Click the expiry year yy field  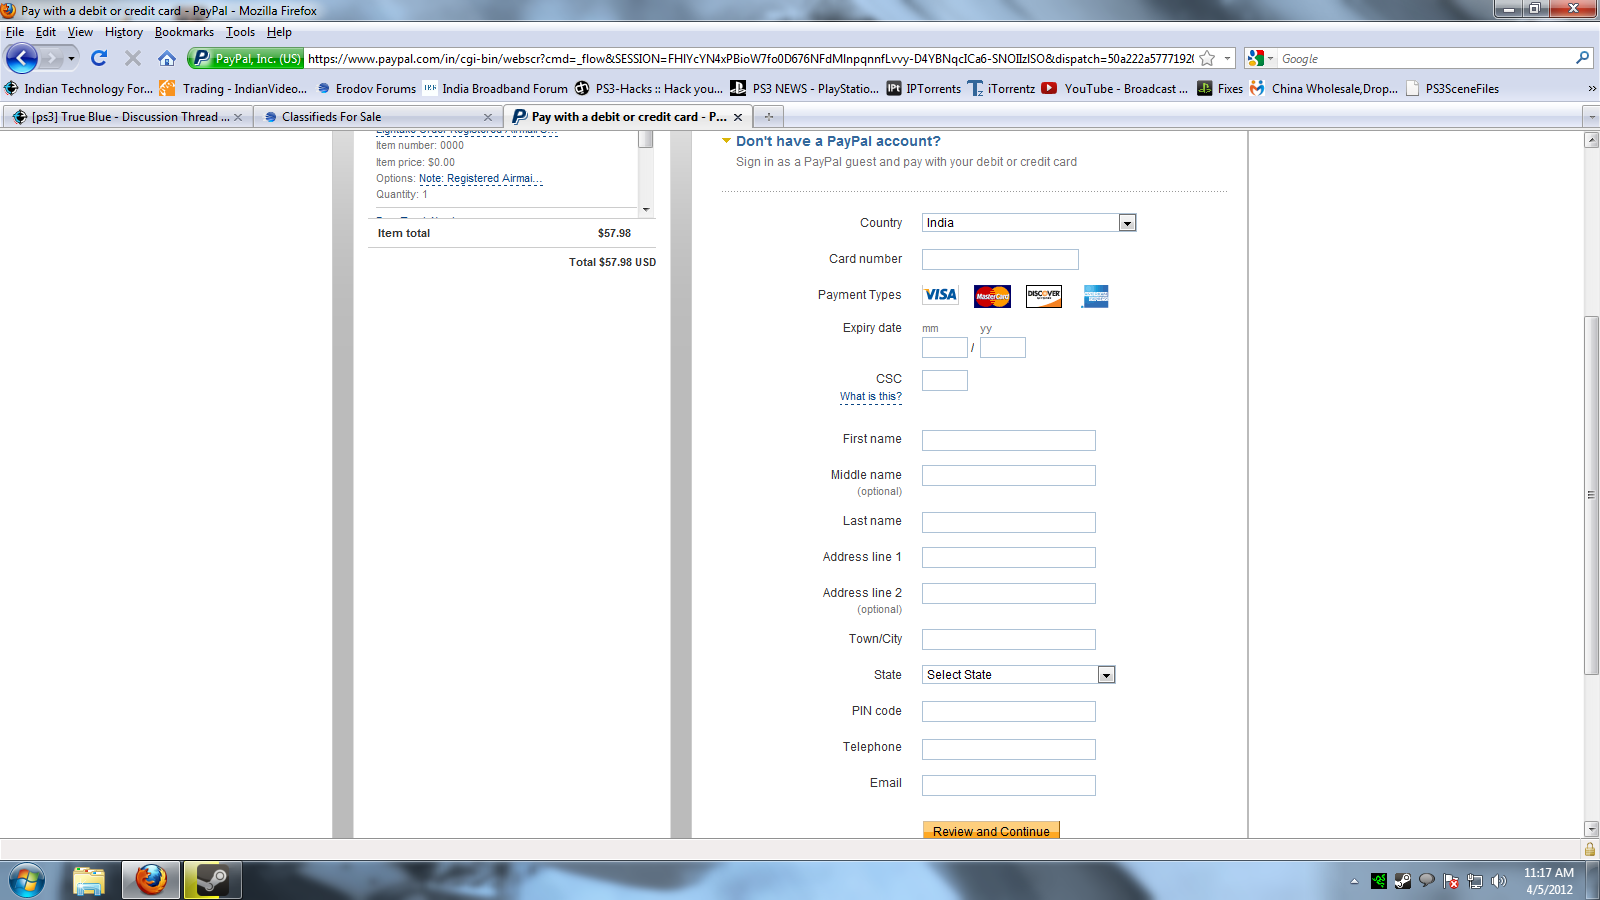(1003, 348)
